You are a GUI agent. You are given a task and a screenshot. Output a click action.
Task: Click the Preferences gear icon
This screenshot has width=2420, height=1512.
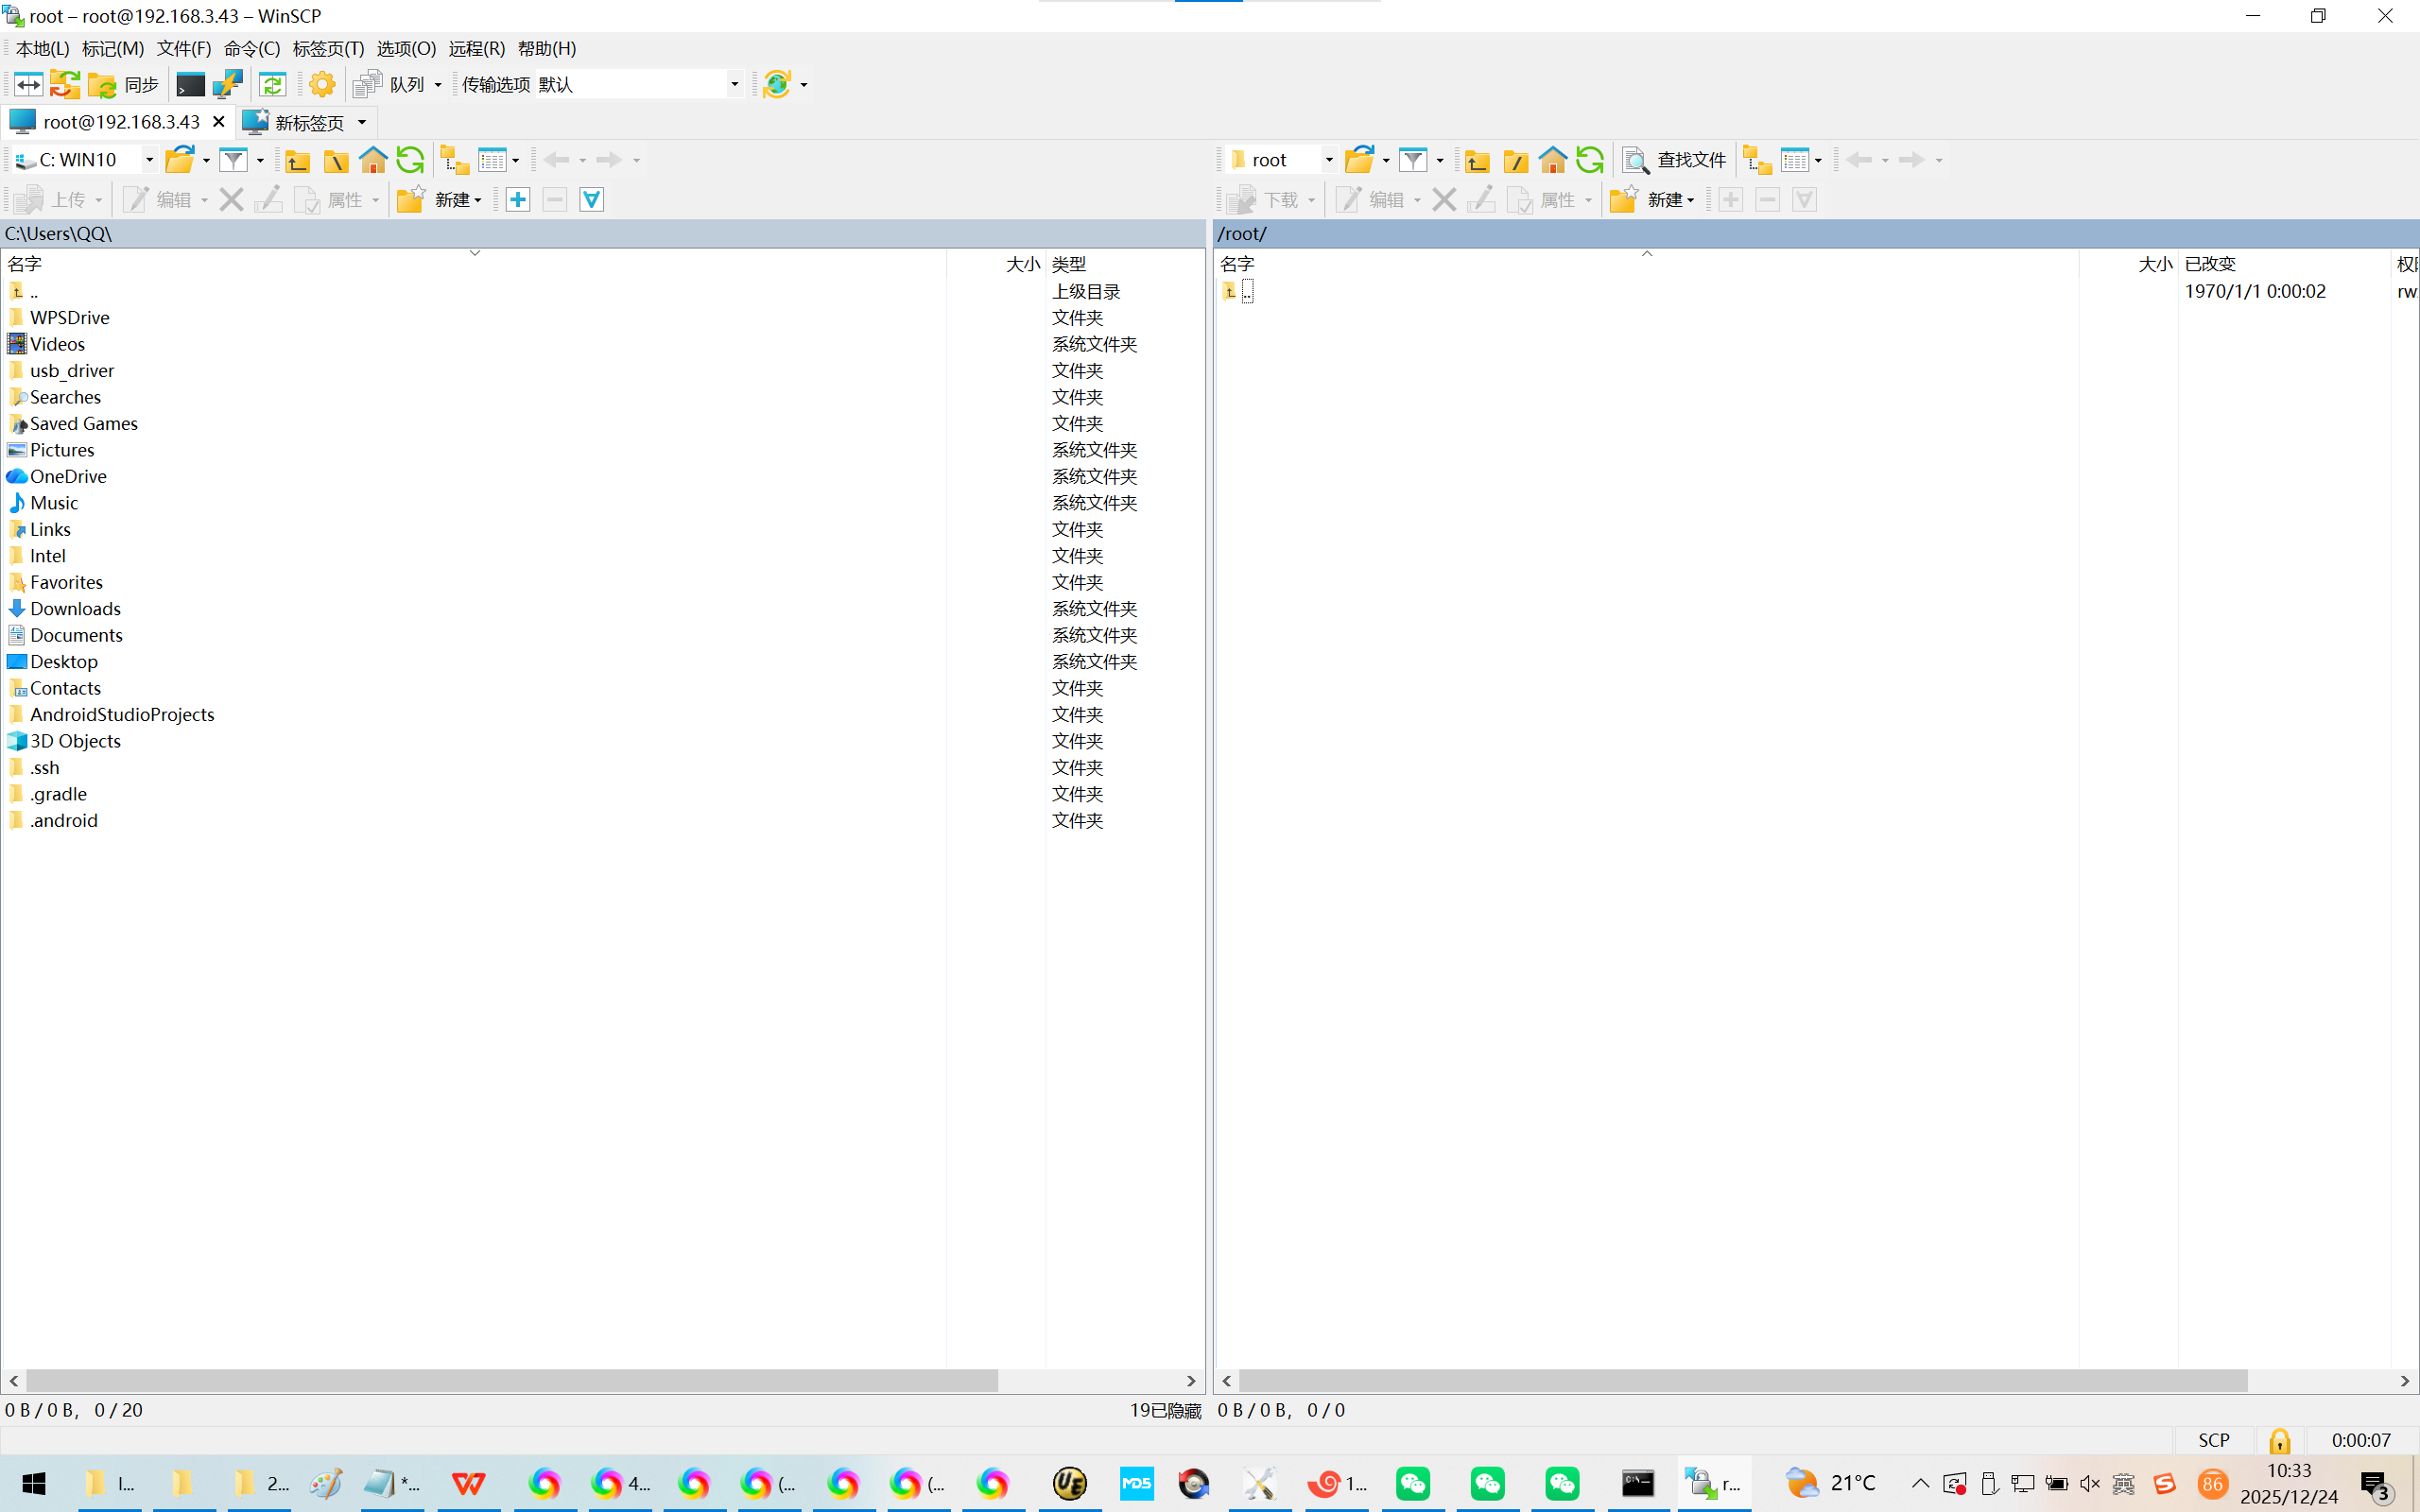(x=322, y=85)
